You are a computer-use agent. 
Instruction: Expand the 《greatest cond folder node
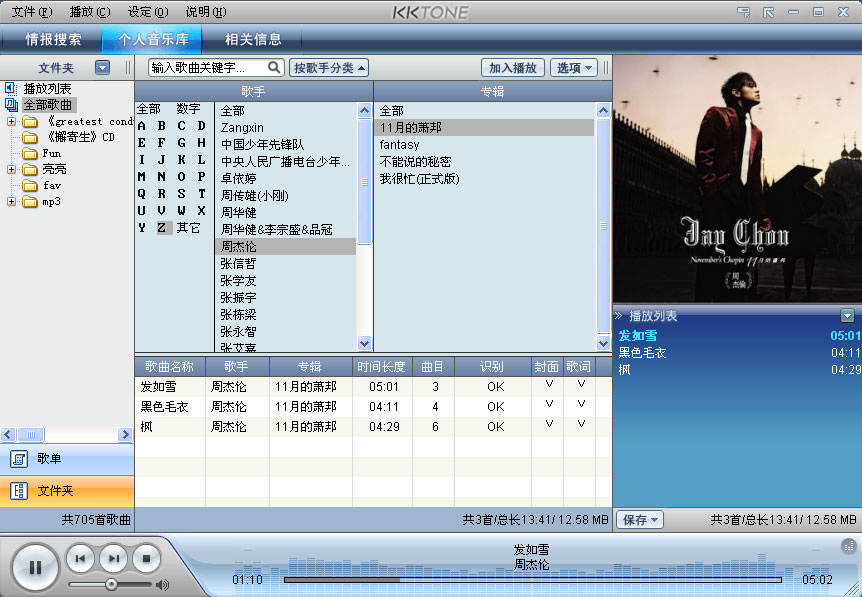11,121
